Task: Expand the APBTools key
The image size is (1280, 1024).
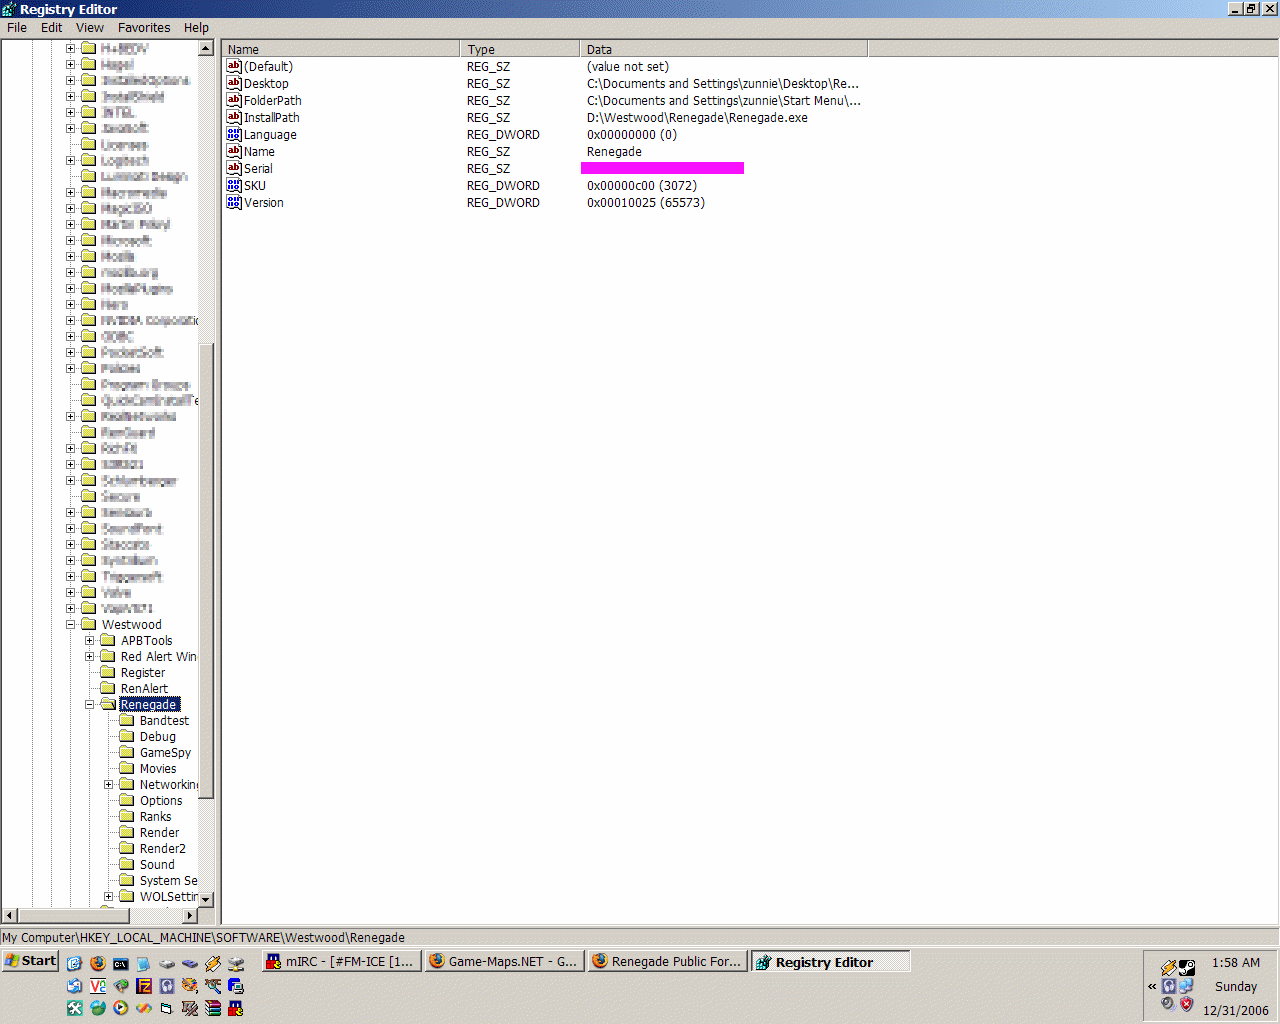Action: click(90, 640)
